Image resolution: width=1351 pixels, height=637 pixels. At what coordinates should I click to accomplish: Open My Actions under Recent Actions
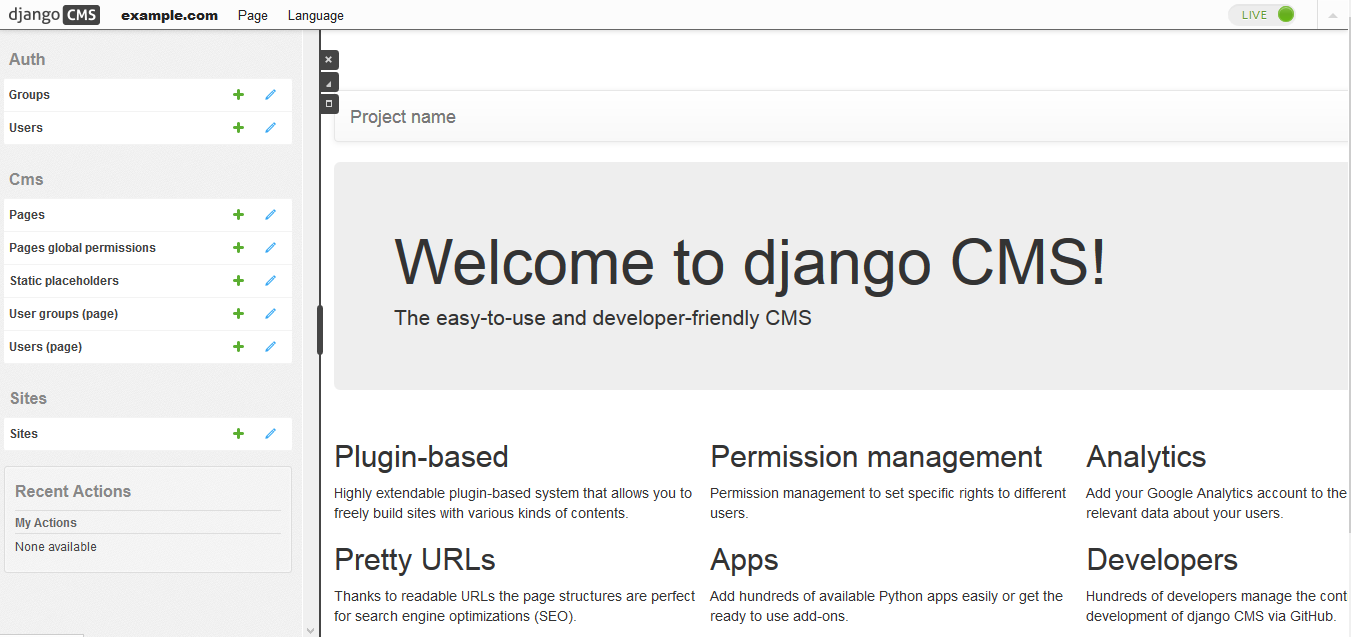pyautogui.click(x=45, y=522)
